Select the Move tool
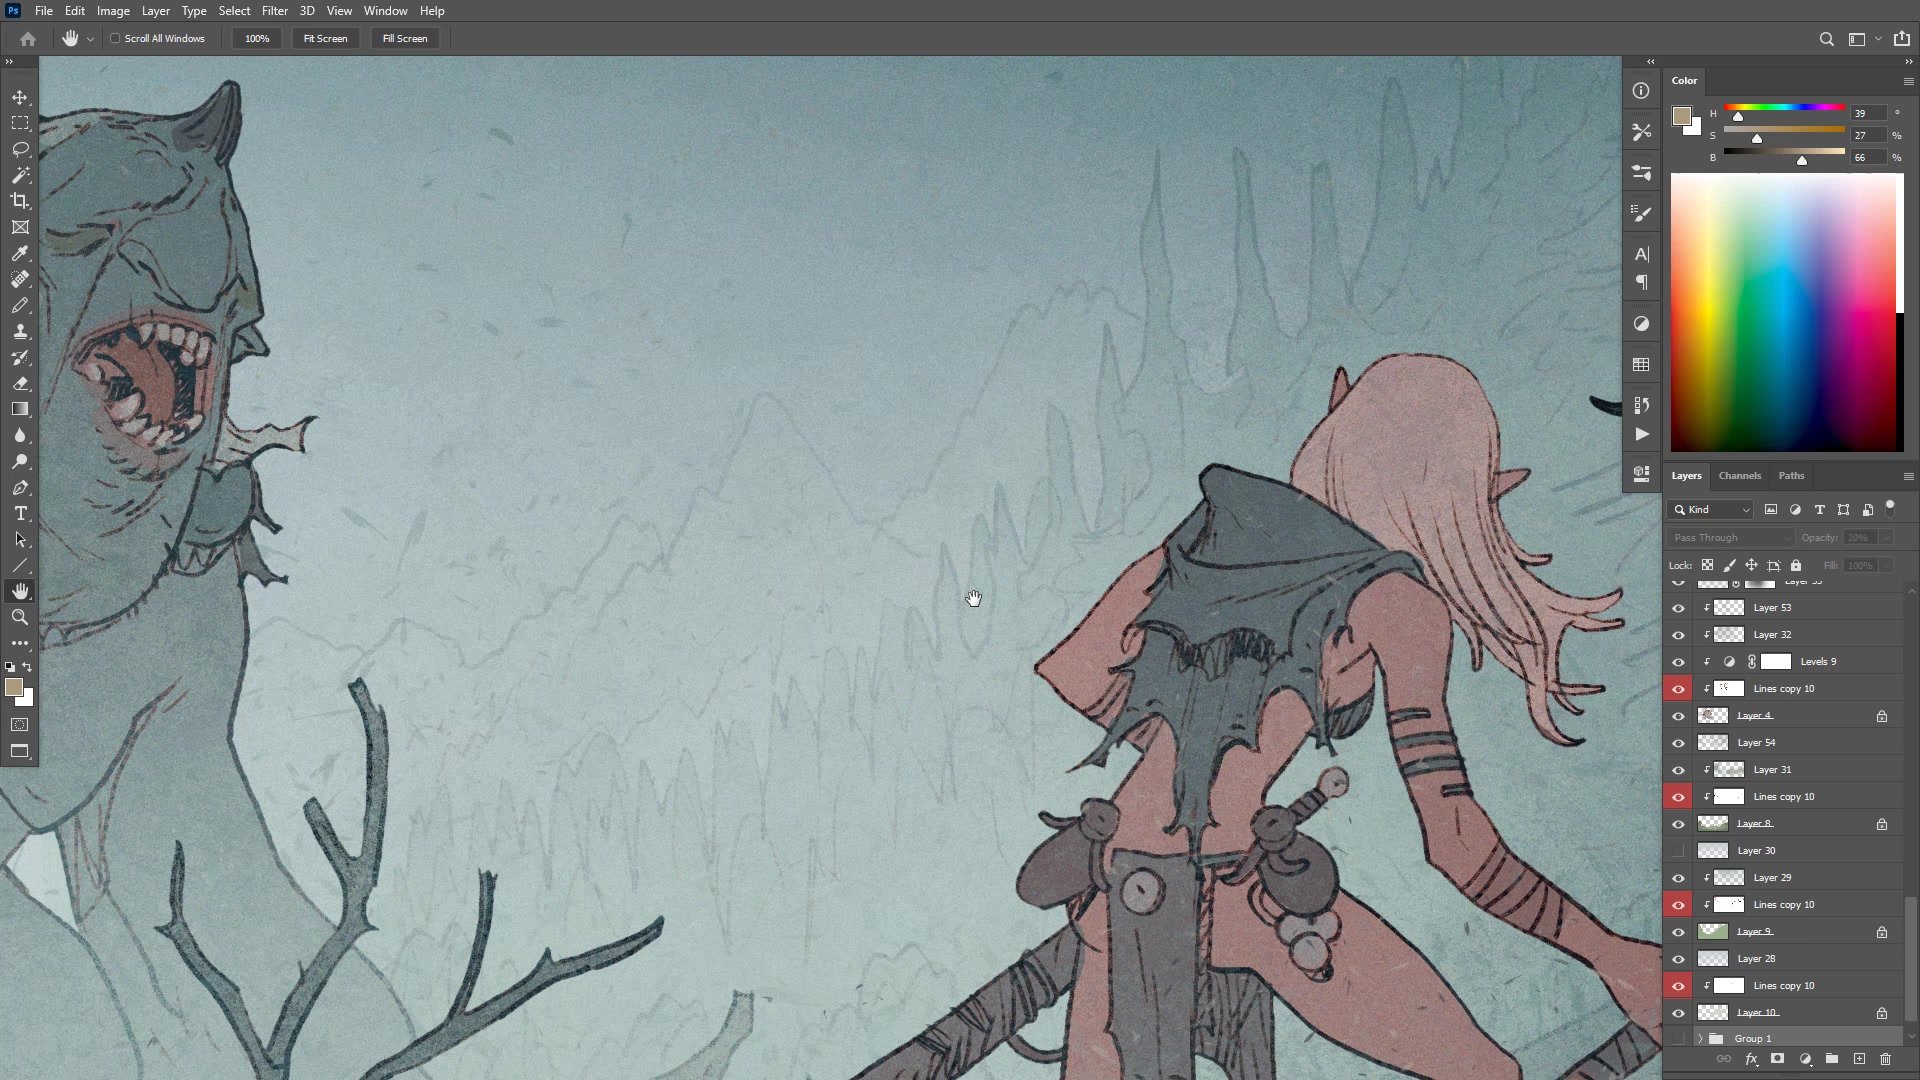This screenshot has width=1920, height=1080. (x=20, y=98)
